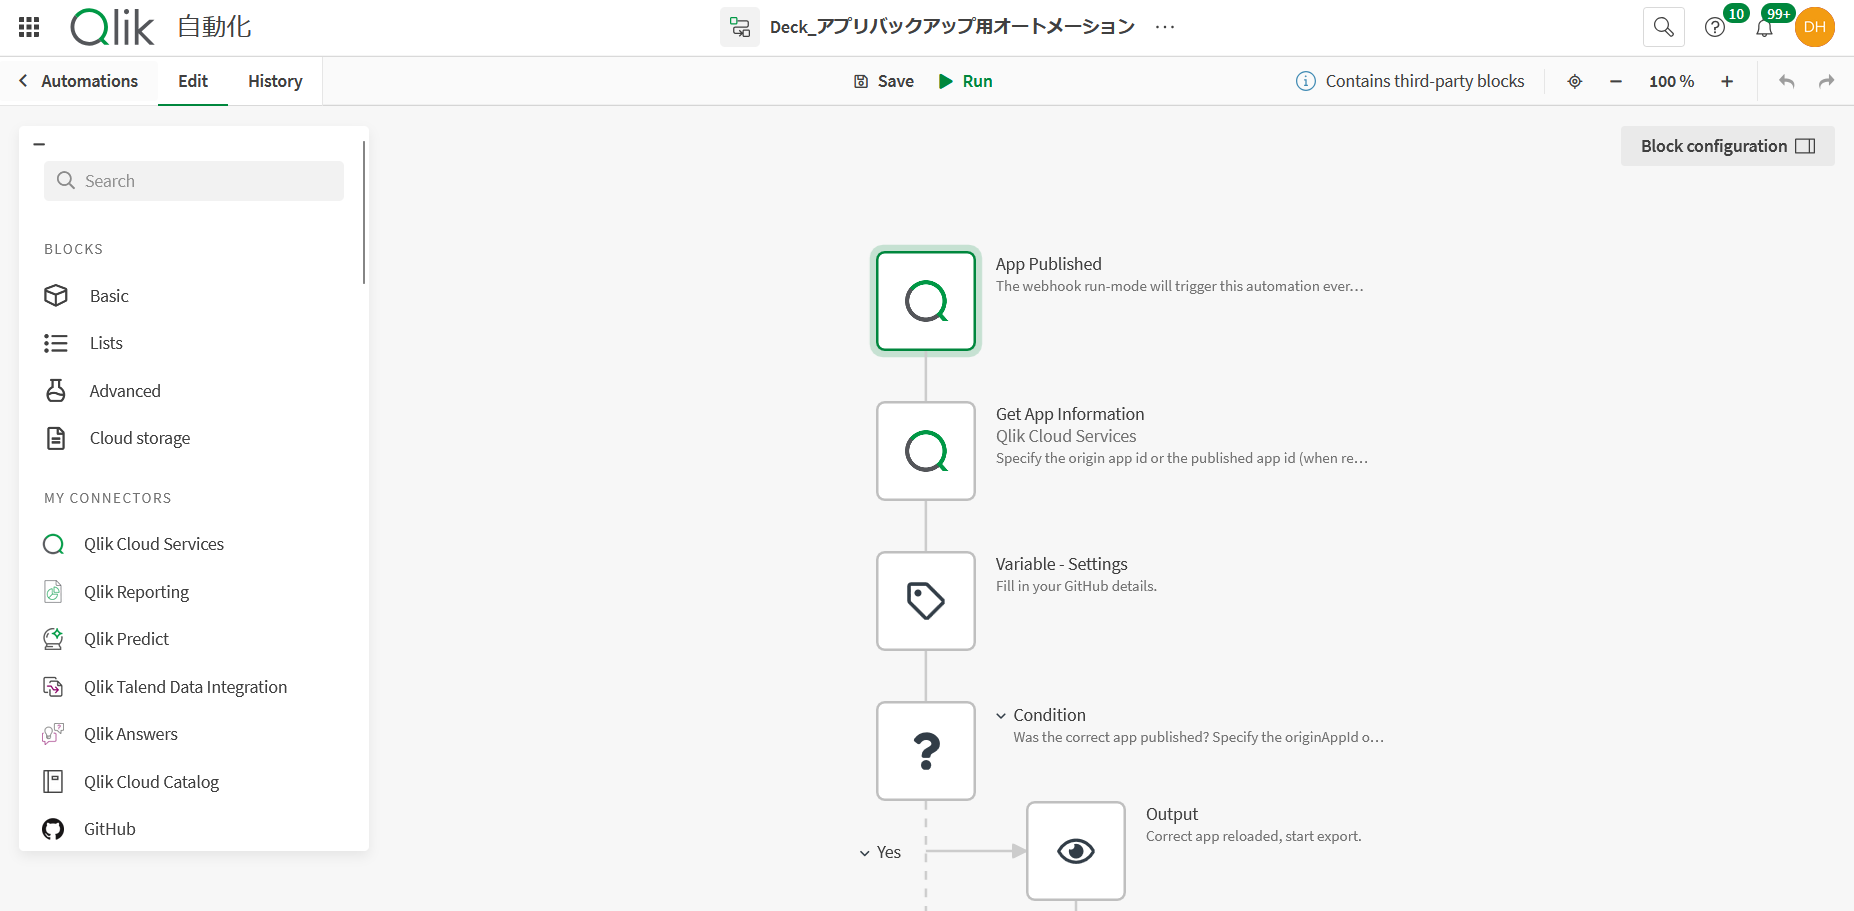This screenshot has height=911, width=1854.
Task: Switch to the History tab
Action: (x=274, y=81)
